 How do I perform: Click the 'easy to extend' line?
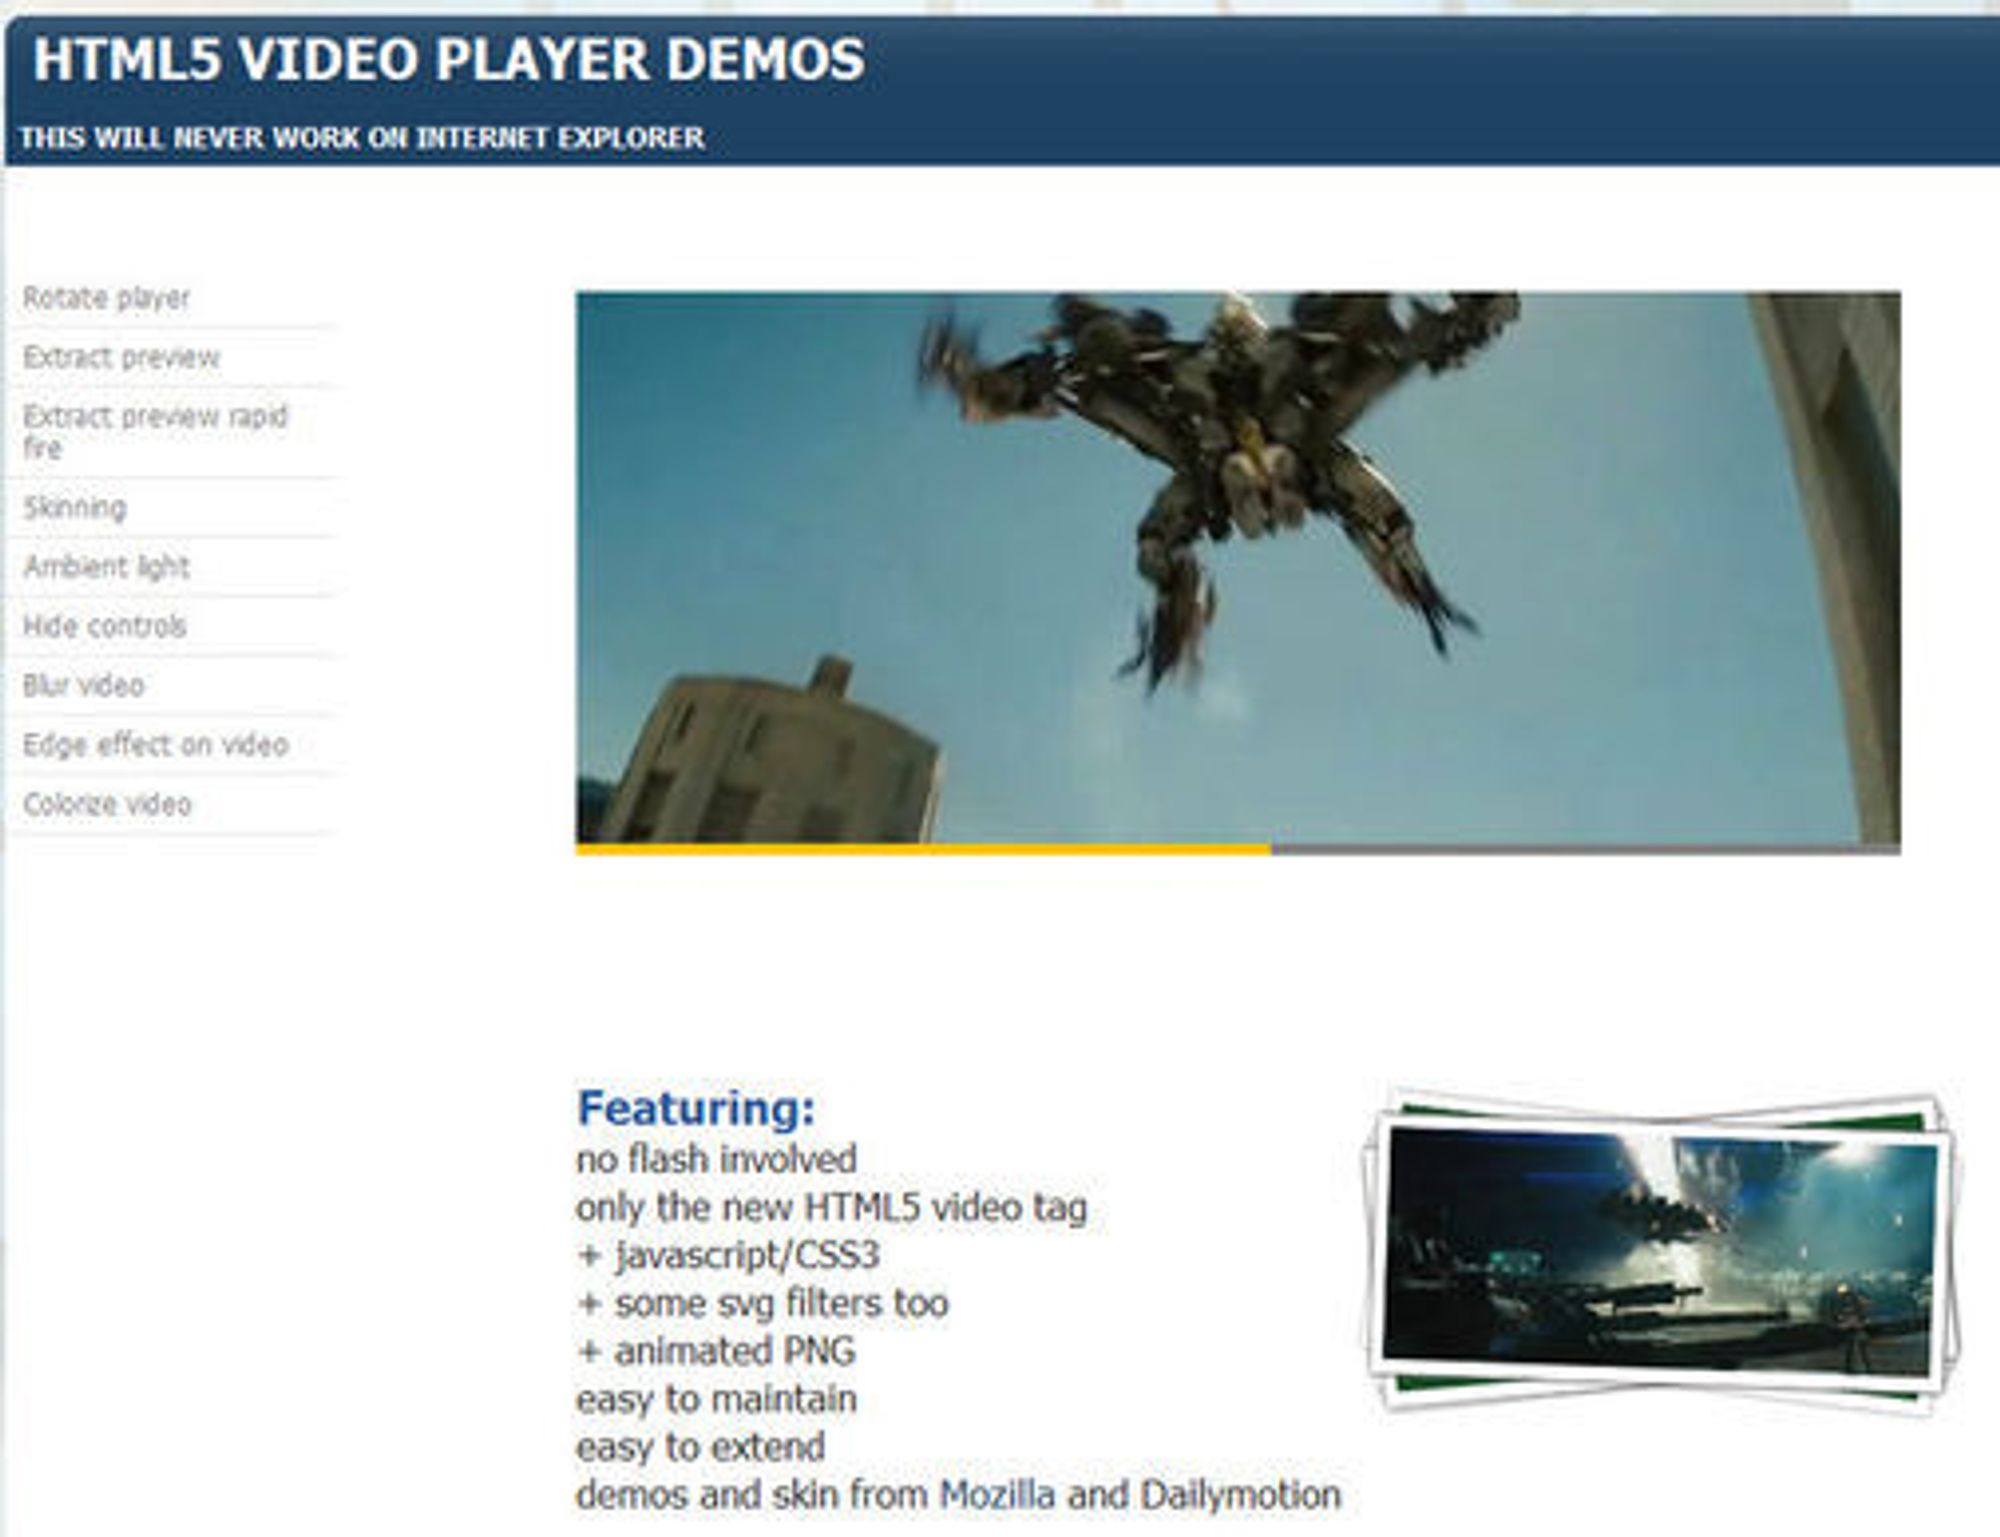(700, 1447)
